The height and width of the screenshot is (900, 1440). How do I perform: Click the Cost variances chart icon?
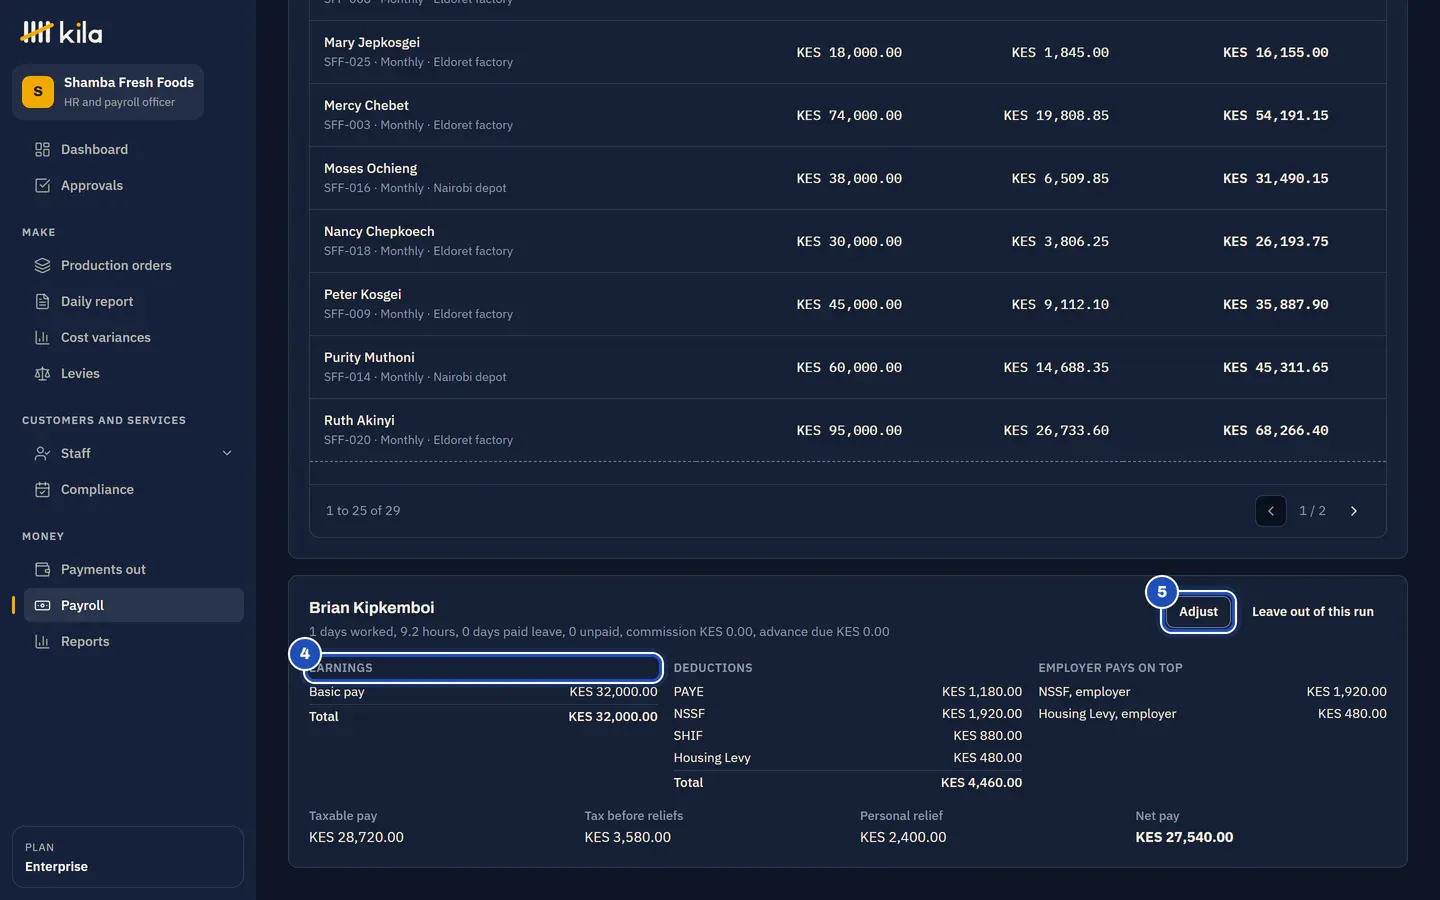click(x=42, y=338)
